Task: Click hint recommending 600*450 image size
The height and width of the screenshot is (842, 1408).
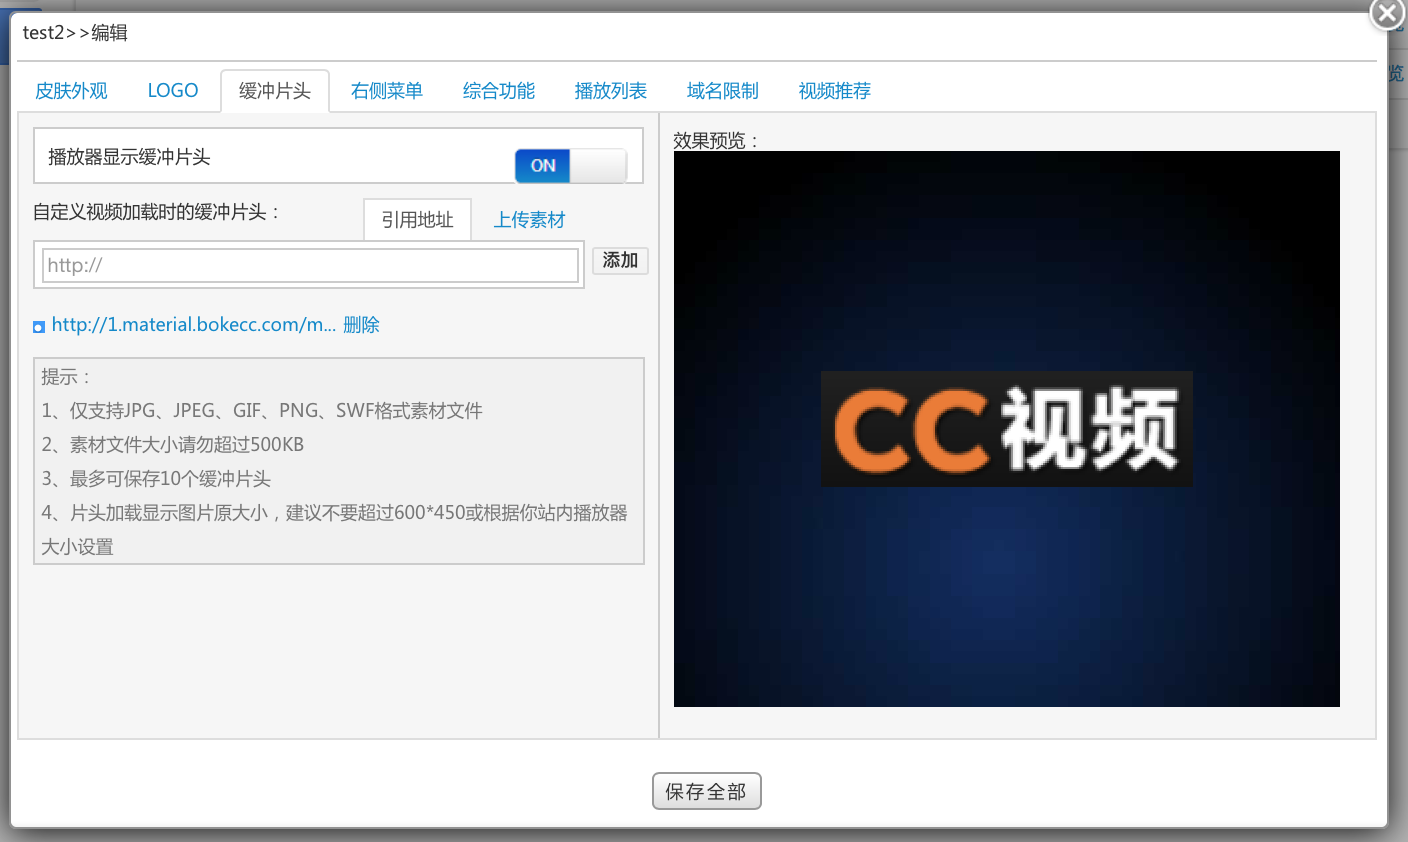Action: point(335,529)
